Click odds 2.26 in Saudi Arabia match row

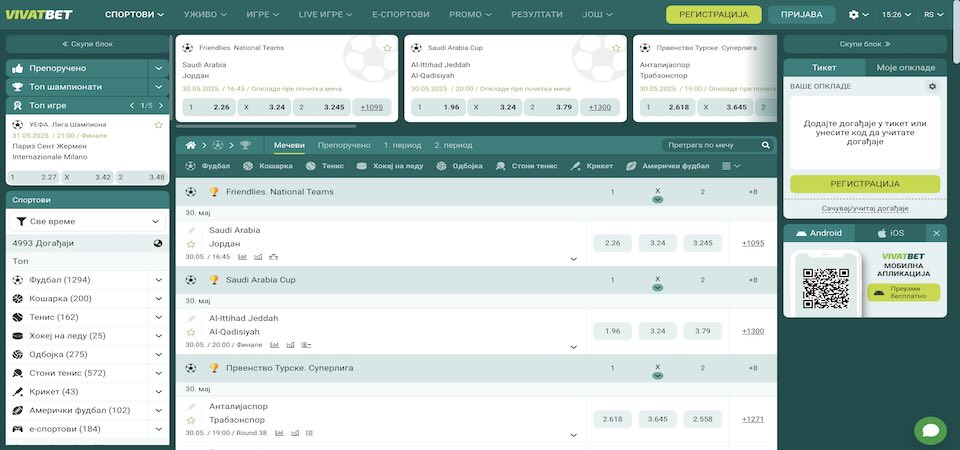[612, 243]
